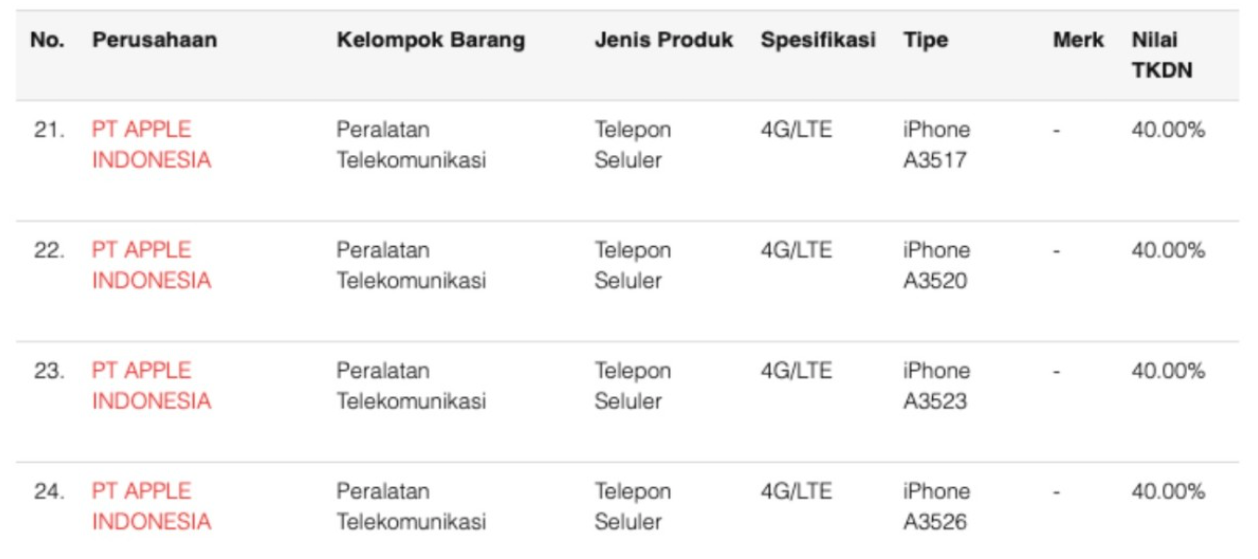Select the iPhone A3520 type cell
Viewport: 1258px width, 559px height.
936,265
